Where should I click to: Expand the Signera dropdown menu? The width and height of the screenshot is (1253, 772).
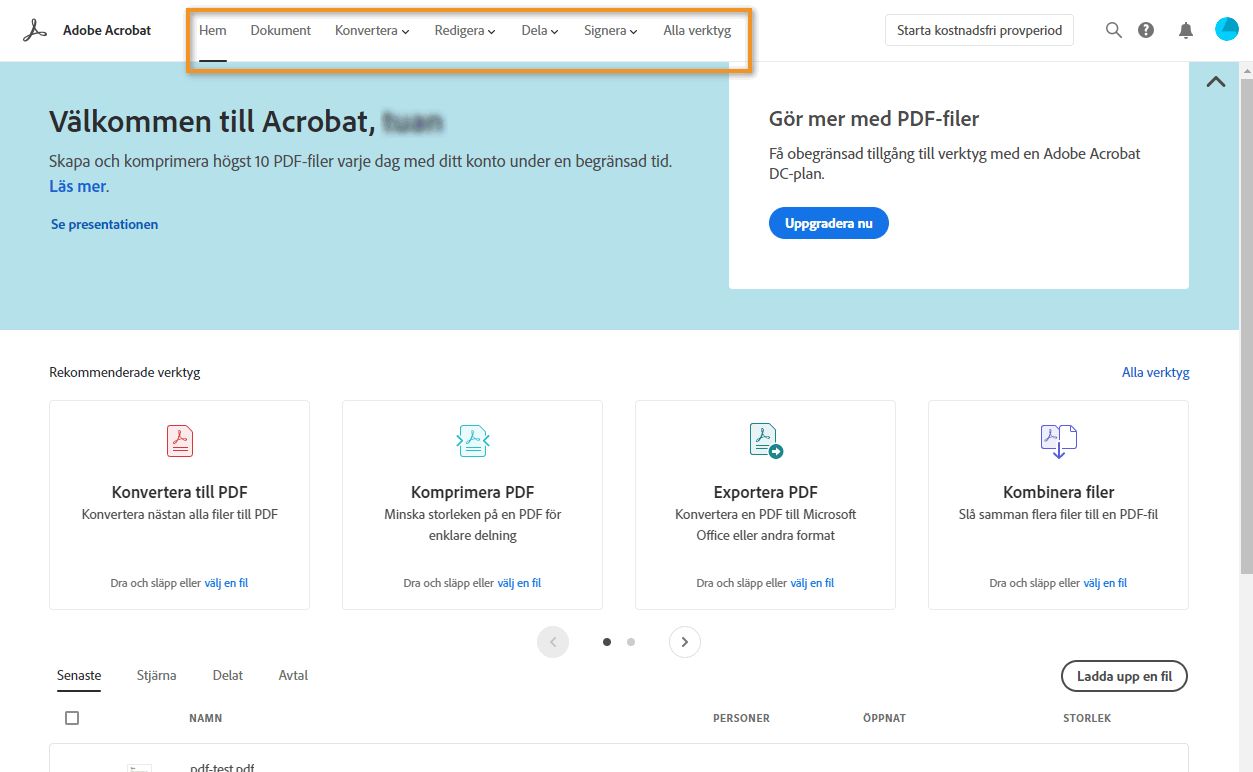pyautogui.click(x=611, y=31)
